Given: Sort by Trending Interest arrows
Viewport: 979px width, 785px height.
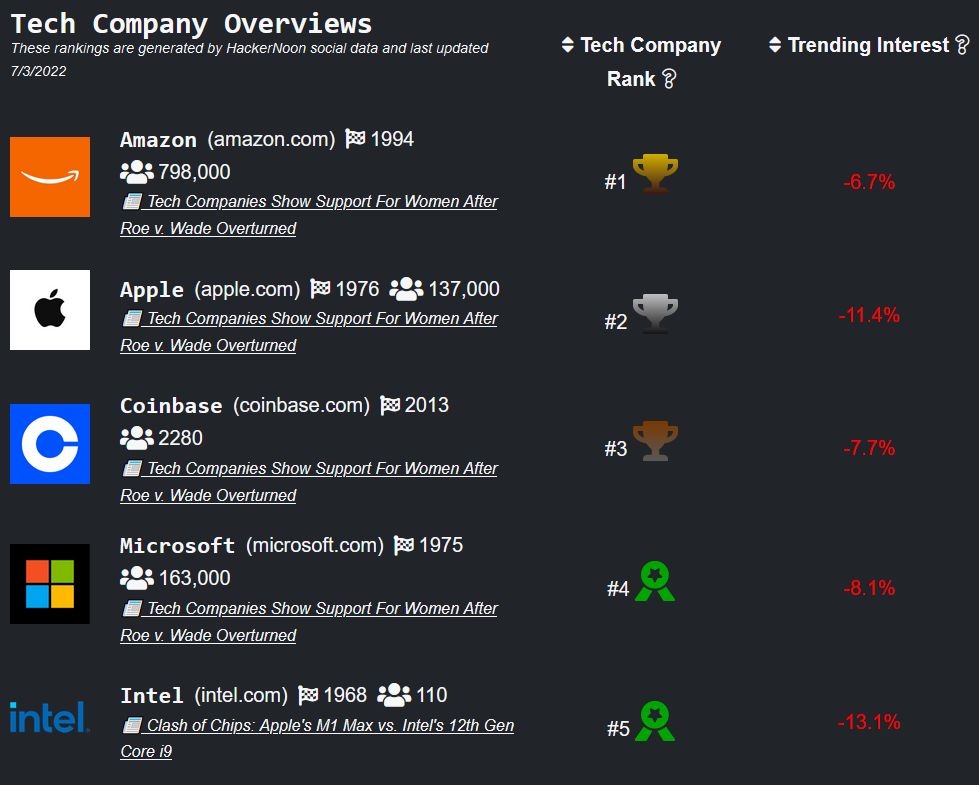Looking at the screenshot, I should [x=775, y=45].
